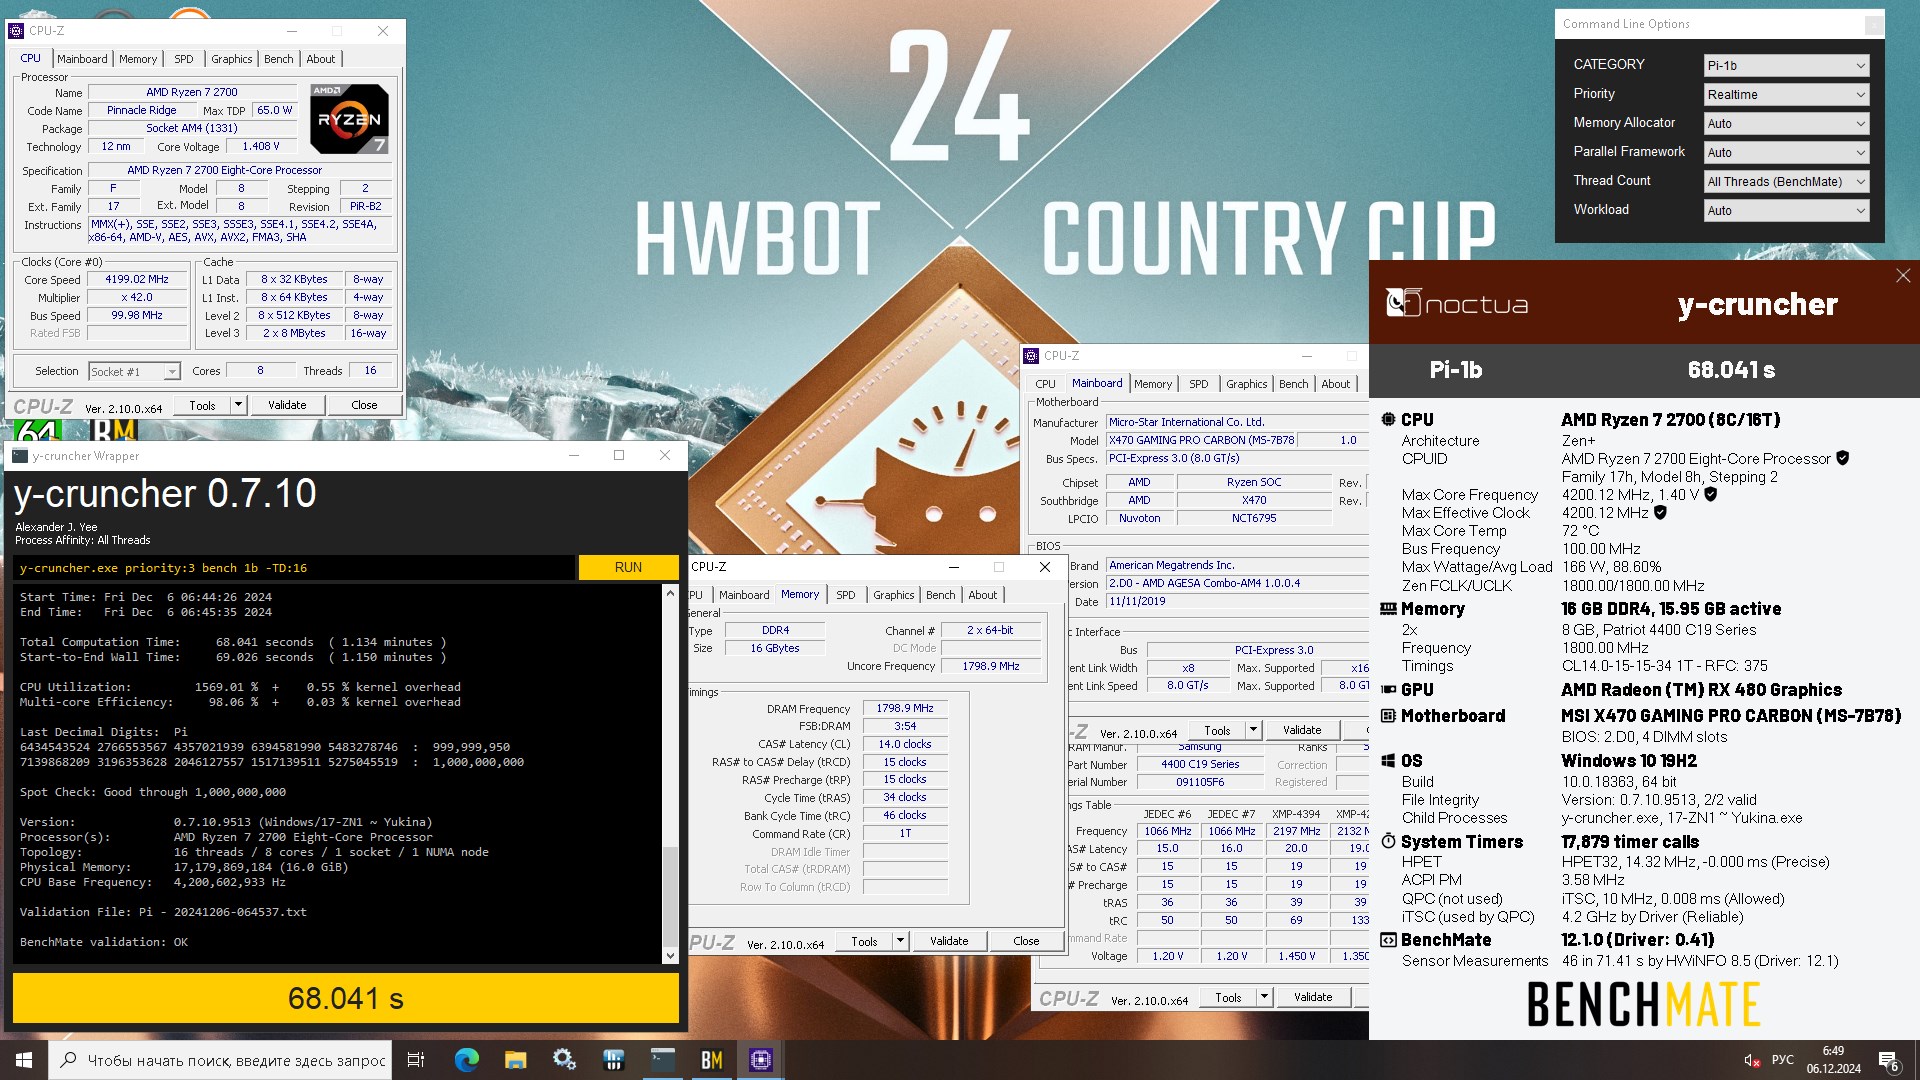Click the icon beside the BenchMate 12.1.0 row
This screenshot has height=1080, width=1920.
(x=1388, y=940)
